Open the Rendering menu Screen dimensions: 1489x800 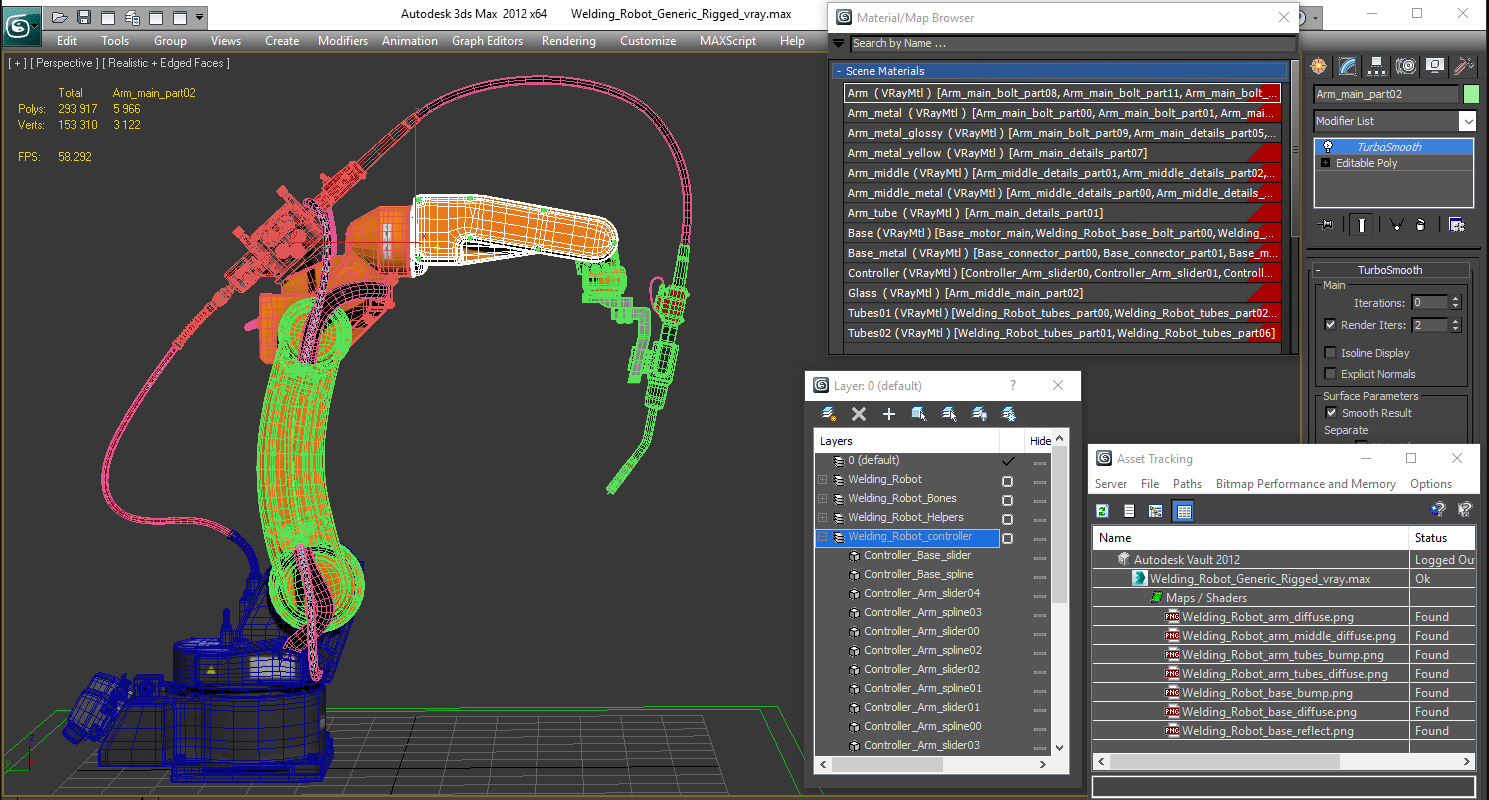coord(568,41)
